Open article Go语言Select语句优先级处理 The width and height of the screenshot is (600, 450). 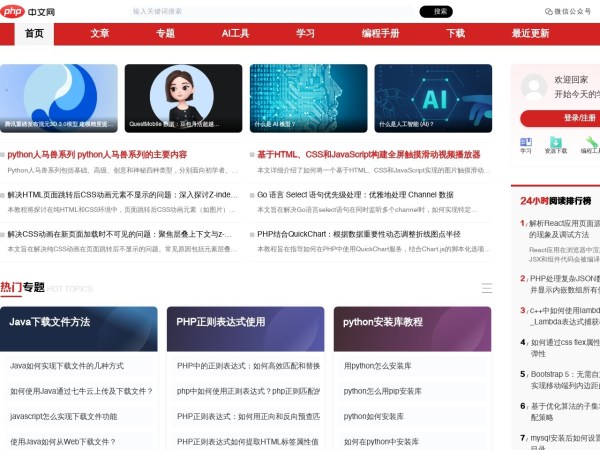tap(355, 195)
